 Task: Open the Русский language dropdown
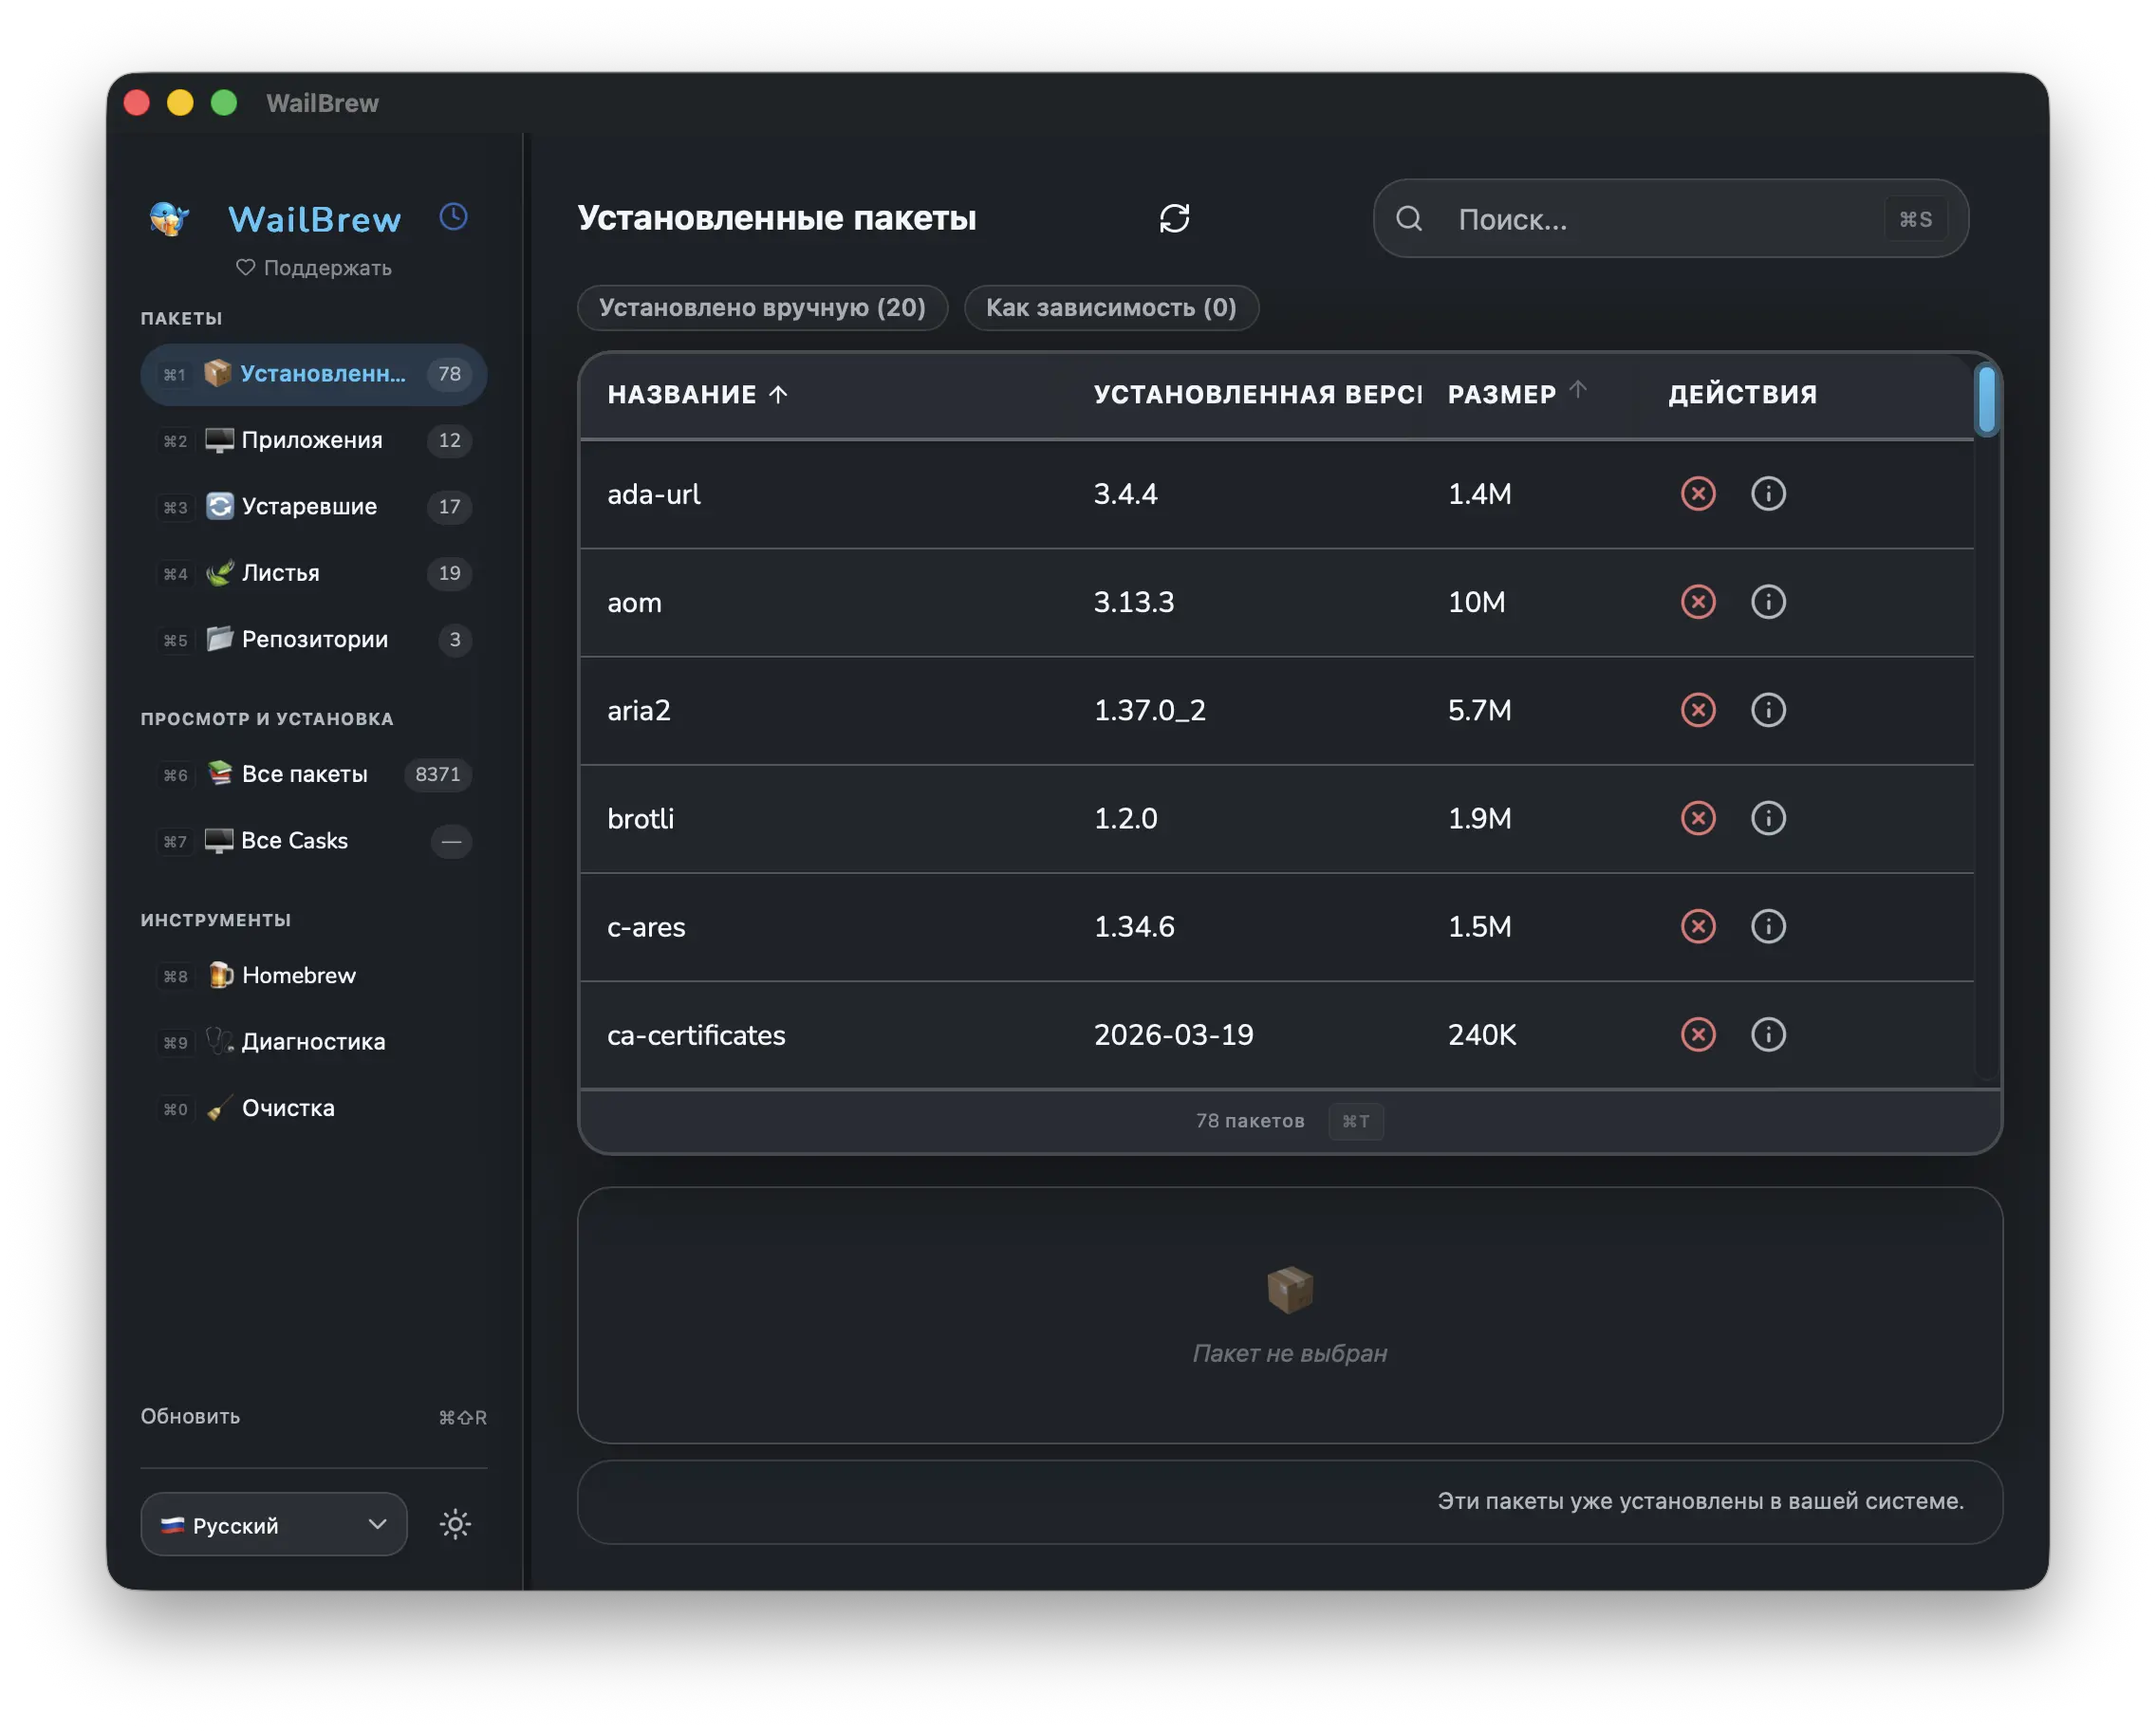click(x=274, y=1524)
